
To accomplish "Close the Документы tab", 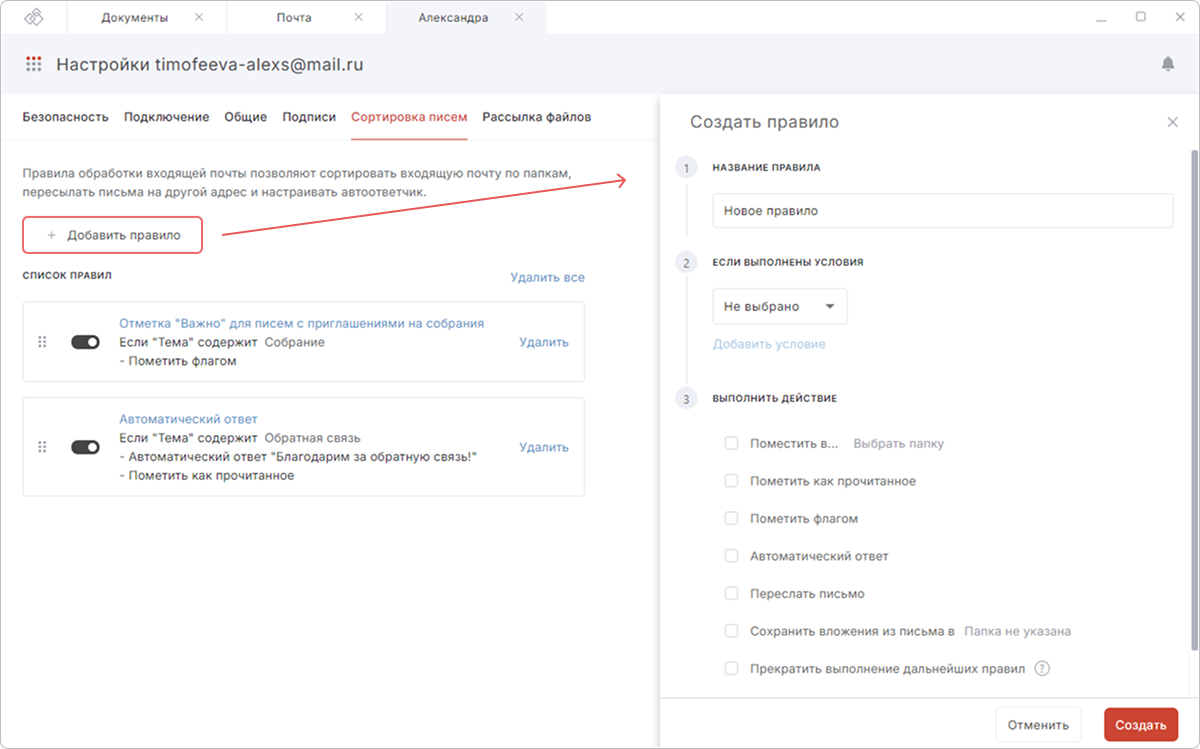I will (x=198, y=18).
